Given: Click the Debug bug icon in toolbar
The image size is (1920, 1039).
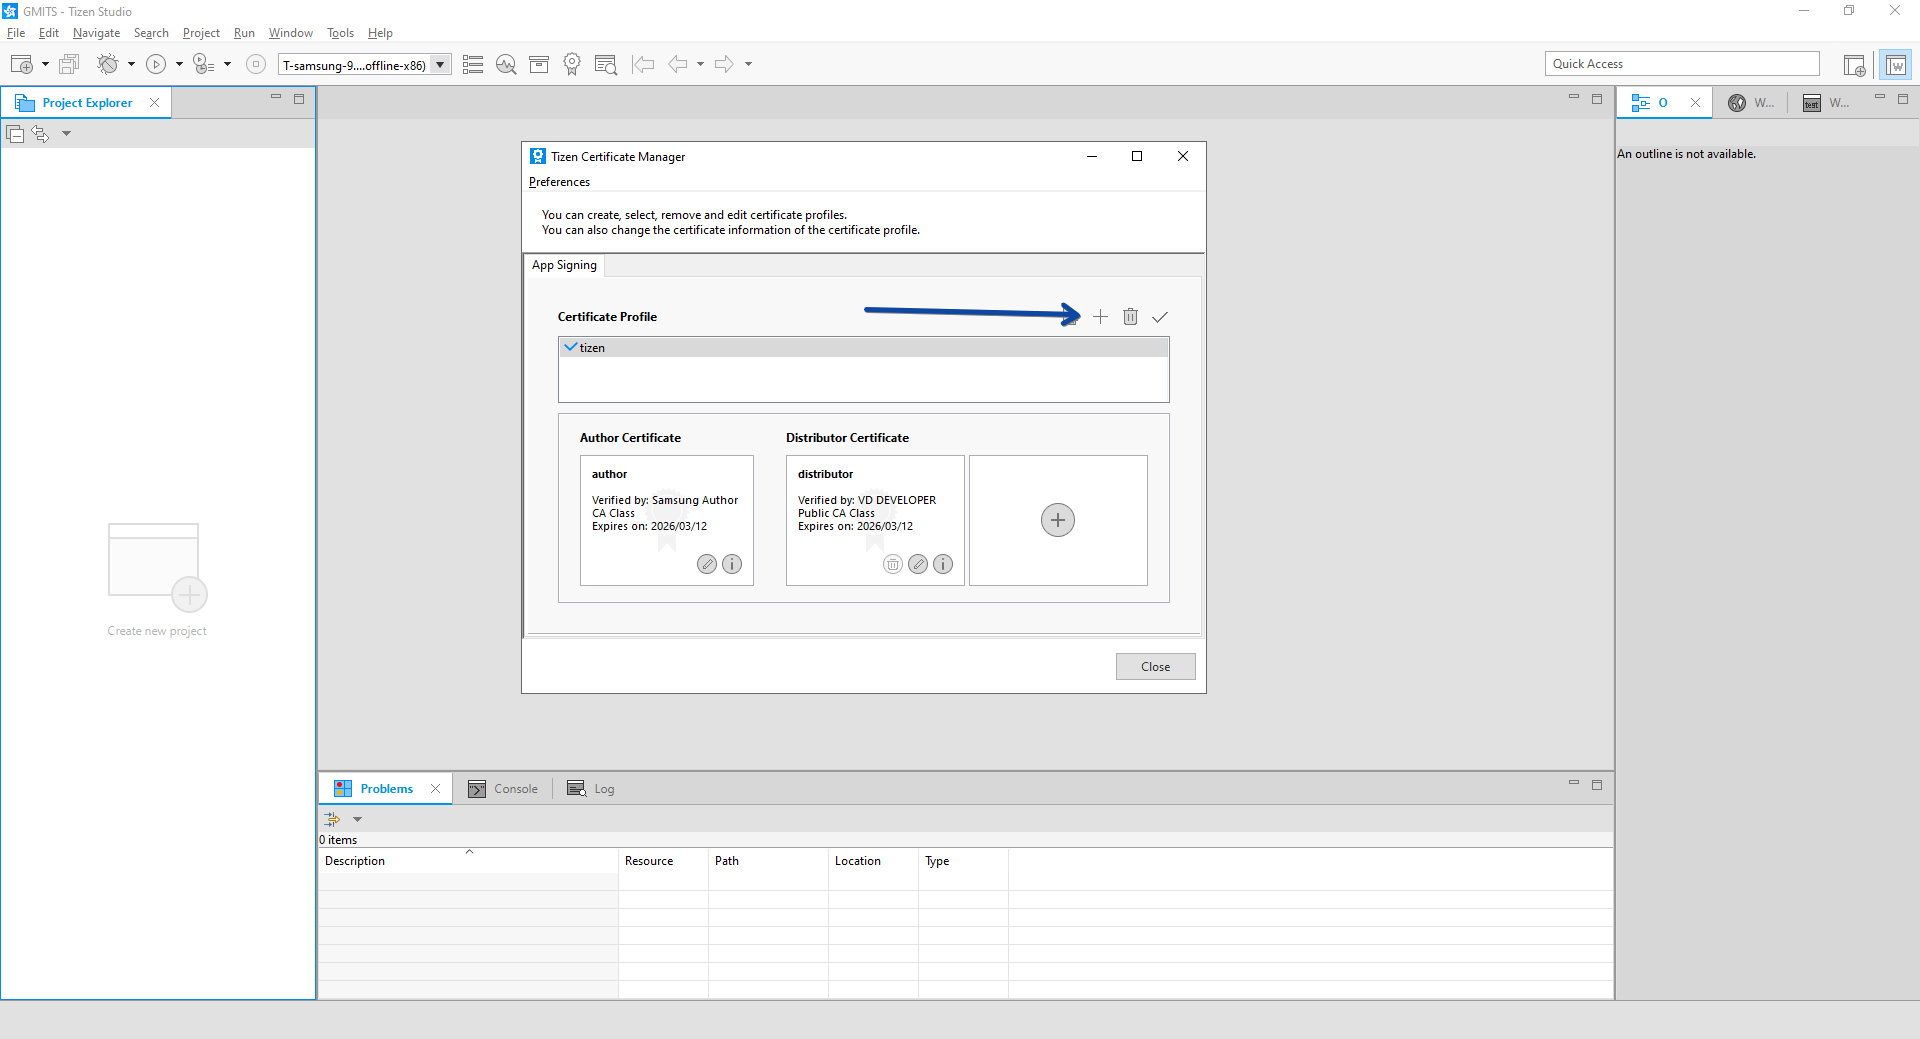Looking at the screenshot, I should click(x=107, y=65).
